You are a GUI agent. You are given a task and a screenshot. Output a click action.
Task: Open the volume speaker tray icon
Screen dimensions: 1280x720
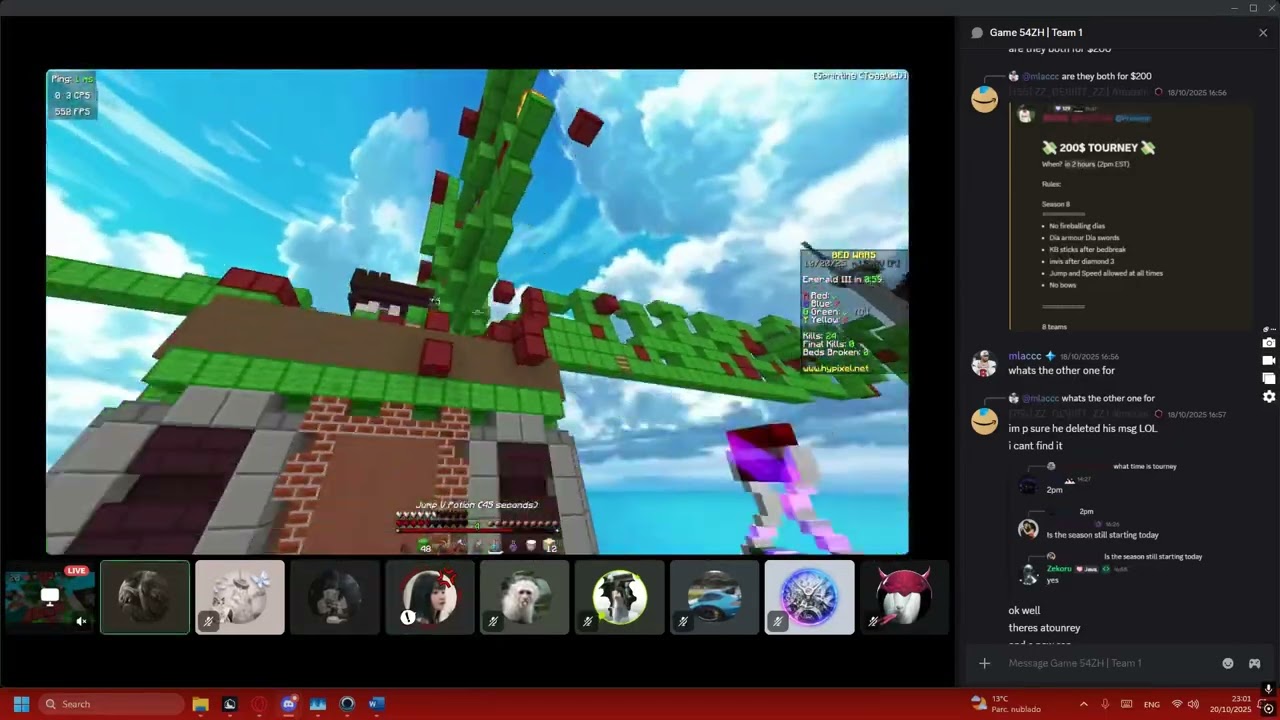pos(1193,704)
